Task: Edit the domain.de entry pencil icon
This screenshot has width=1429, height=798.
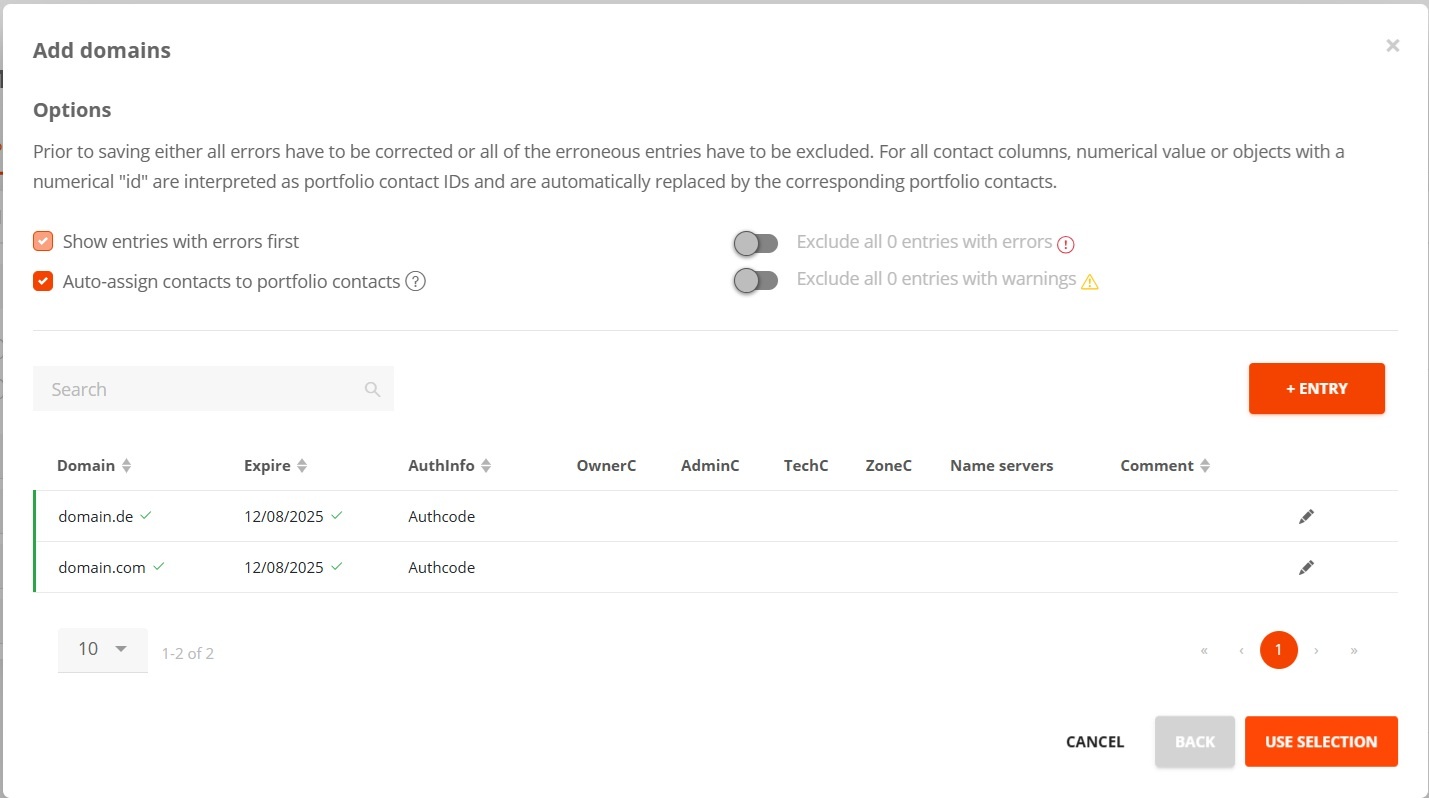Action: (x=1306, y=517)
